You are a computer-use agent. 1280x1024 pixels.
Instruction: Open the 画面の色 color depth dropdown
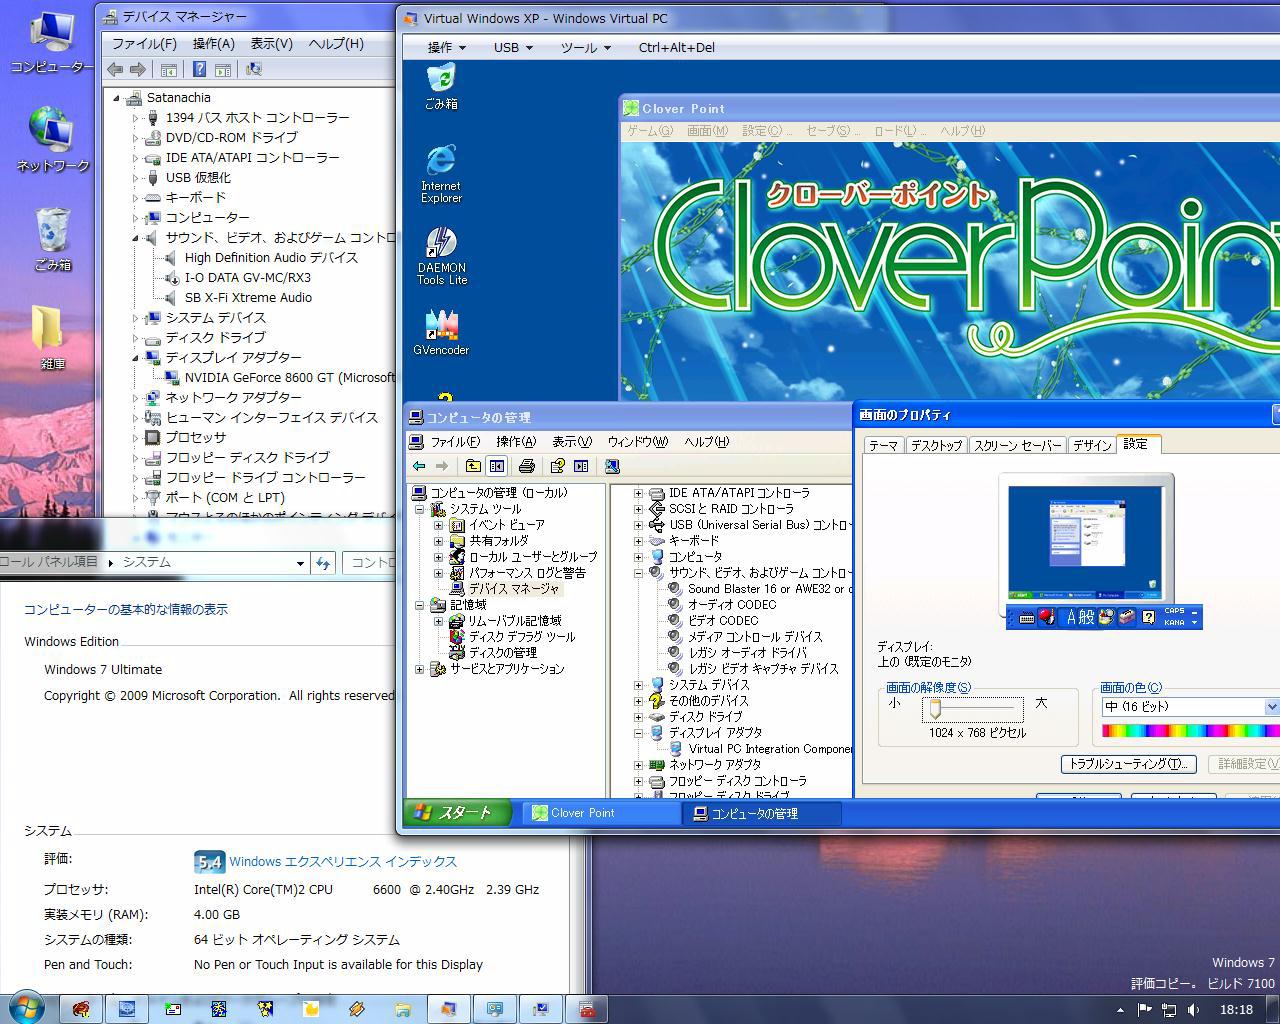1271,707
